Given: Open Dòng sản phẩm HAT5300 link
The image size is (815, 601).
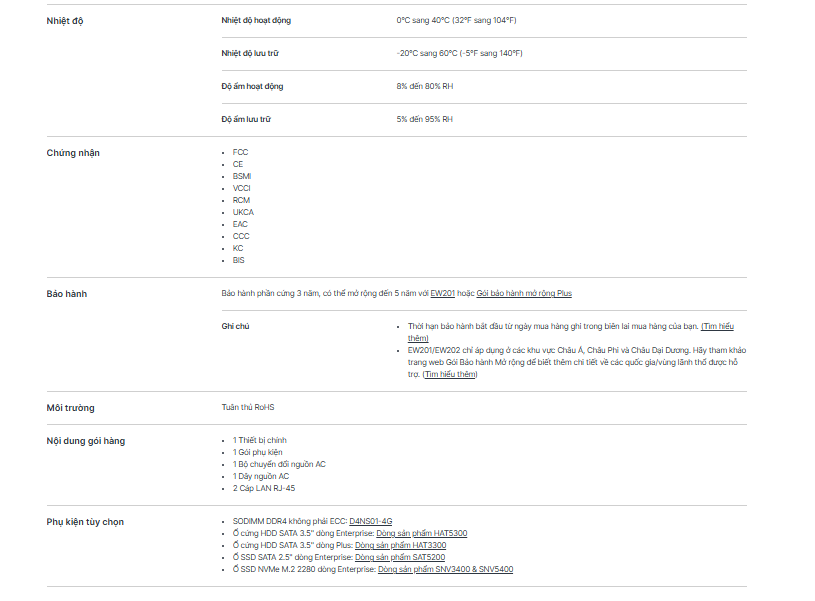Looking at the screenshot, I should [422, 533].
